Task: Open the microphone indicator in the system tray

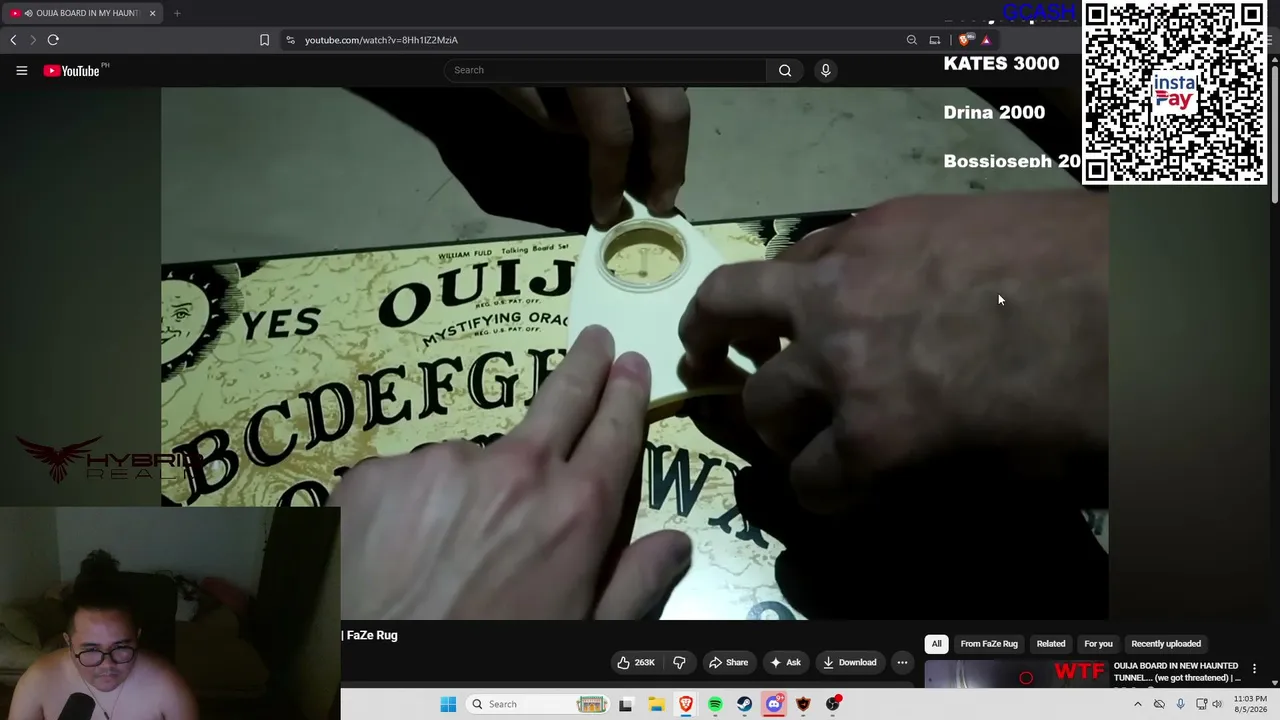Action: 1180,704
